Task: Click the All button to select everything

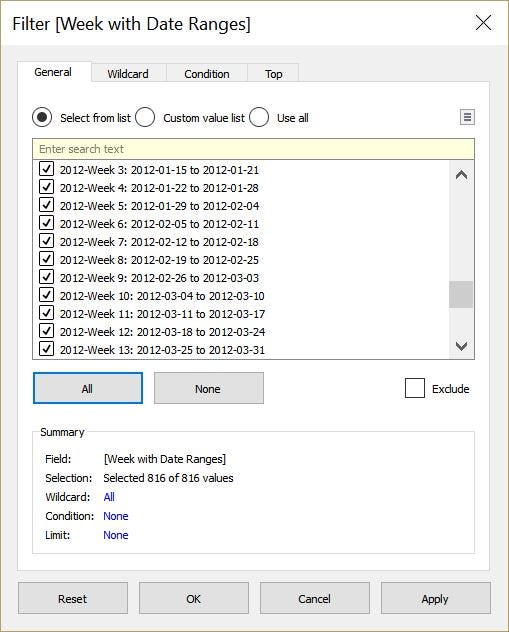Action: tap(87, 388)
